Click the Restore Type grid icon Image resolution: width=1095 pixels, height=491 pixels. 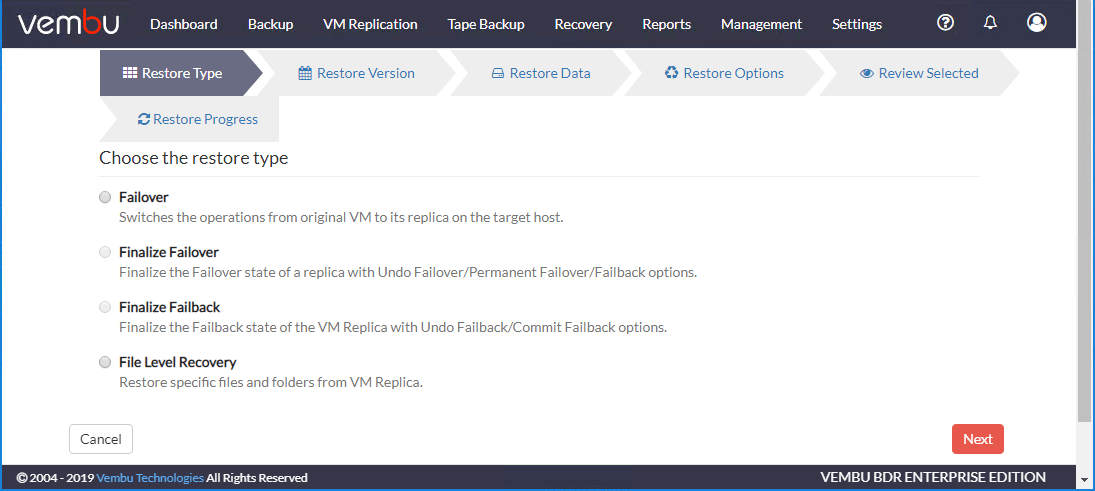[x=130, y=73]
